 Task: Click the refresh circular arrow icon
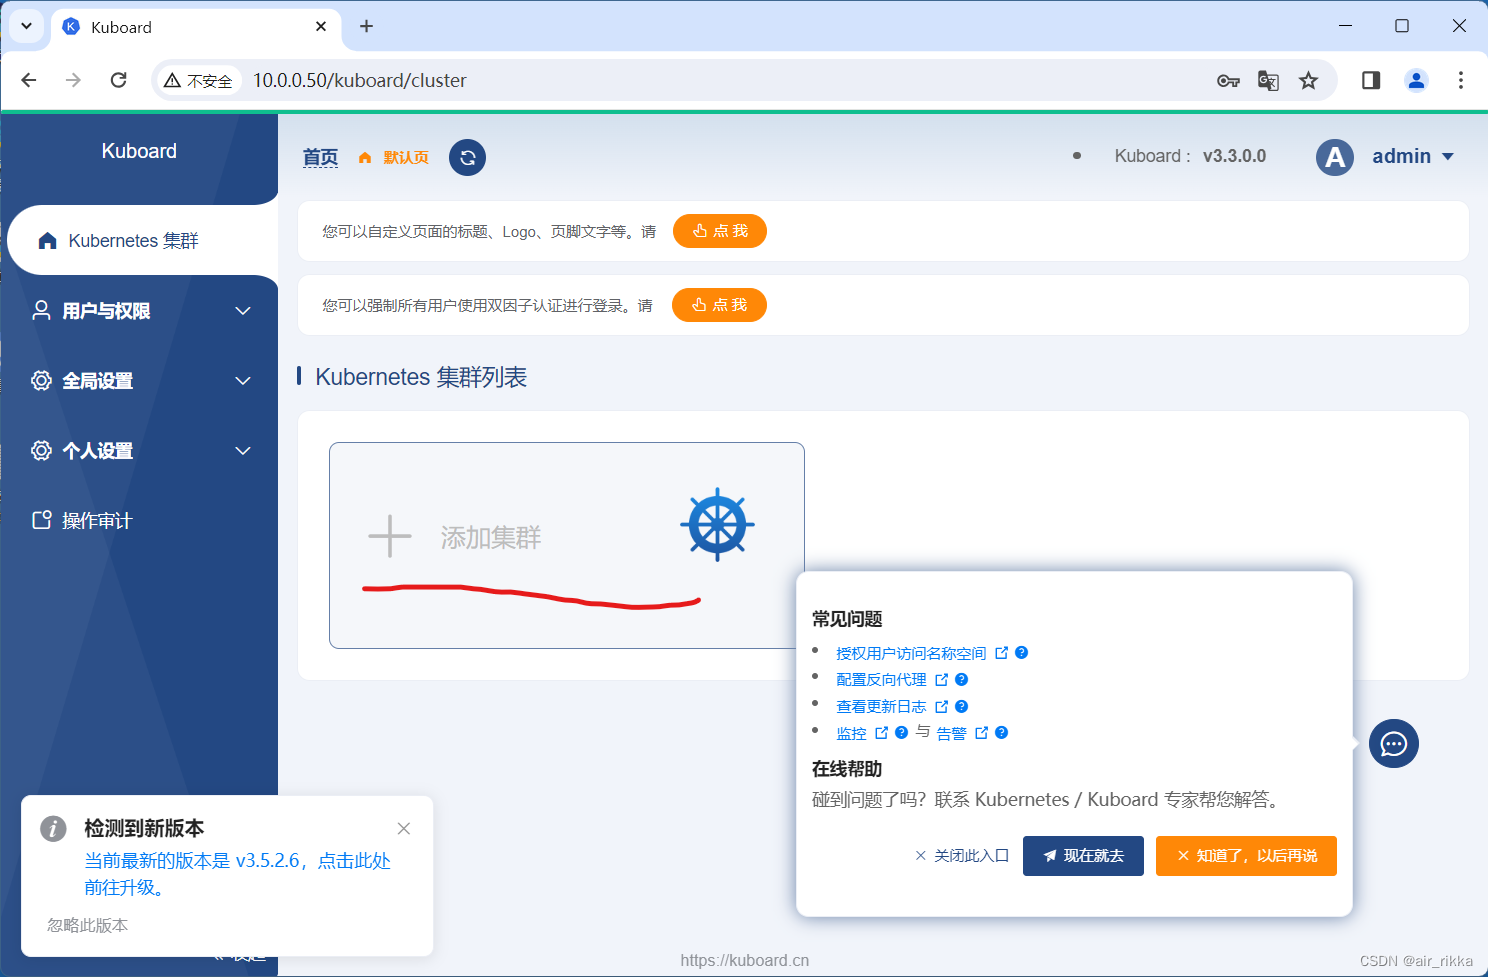(467, 157)
